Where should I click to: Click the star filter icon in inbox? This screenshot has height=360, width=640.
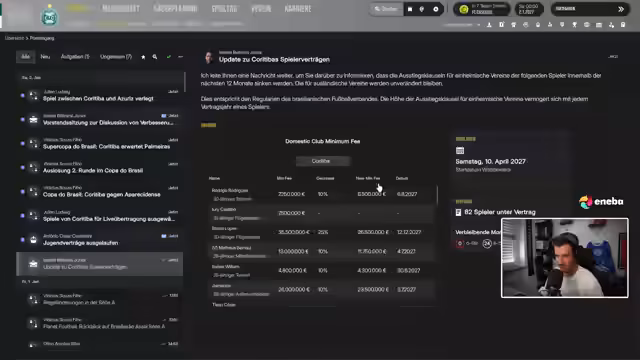pos(143,57)
